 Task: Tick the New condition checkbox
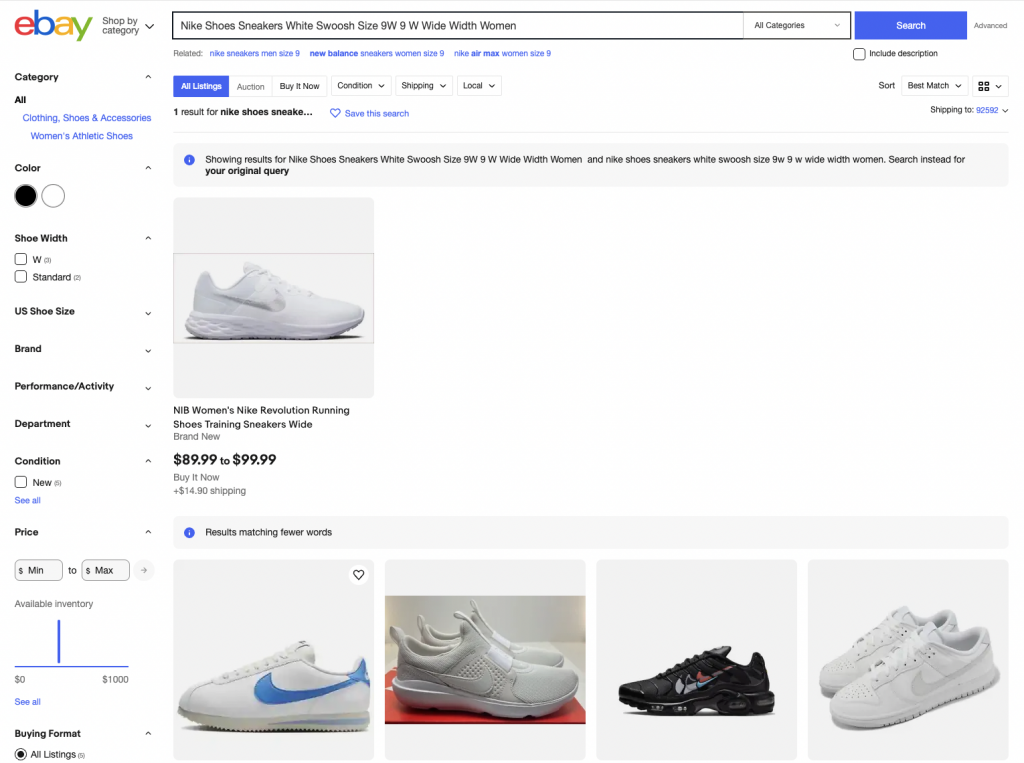(21, 482)
